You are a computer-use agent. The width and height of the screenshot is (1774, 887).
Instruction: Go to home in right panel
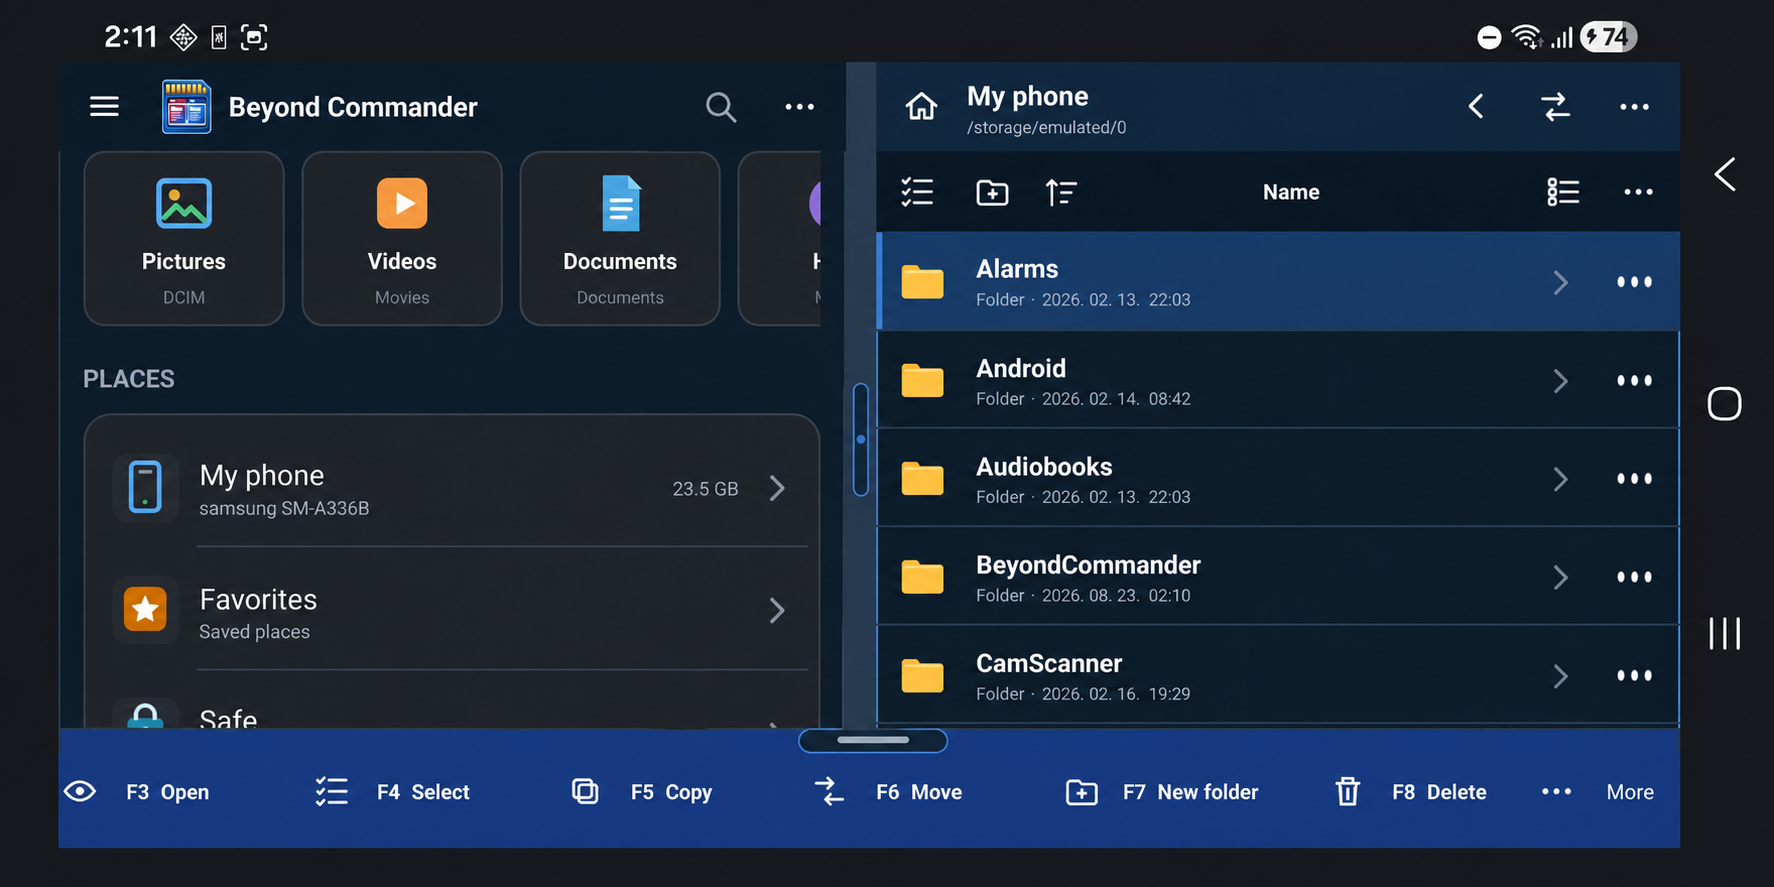pos(921,106)
